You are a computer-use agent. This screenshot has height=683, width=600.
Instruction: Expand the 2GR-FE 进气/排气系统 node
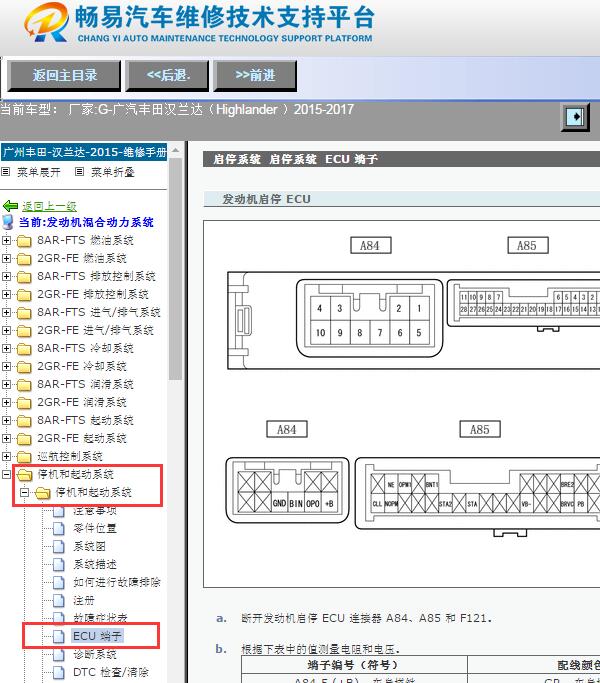click(6, 330)
